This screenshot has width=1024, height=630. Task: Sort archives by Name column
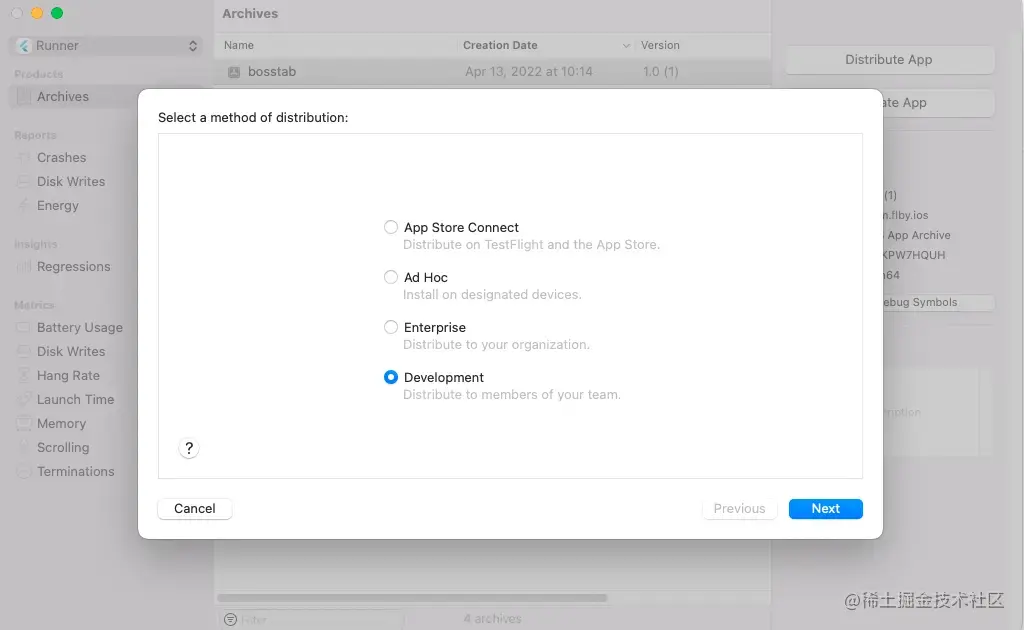tap(239, 45)
